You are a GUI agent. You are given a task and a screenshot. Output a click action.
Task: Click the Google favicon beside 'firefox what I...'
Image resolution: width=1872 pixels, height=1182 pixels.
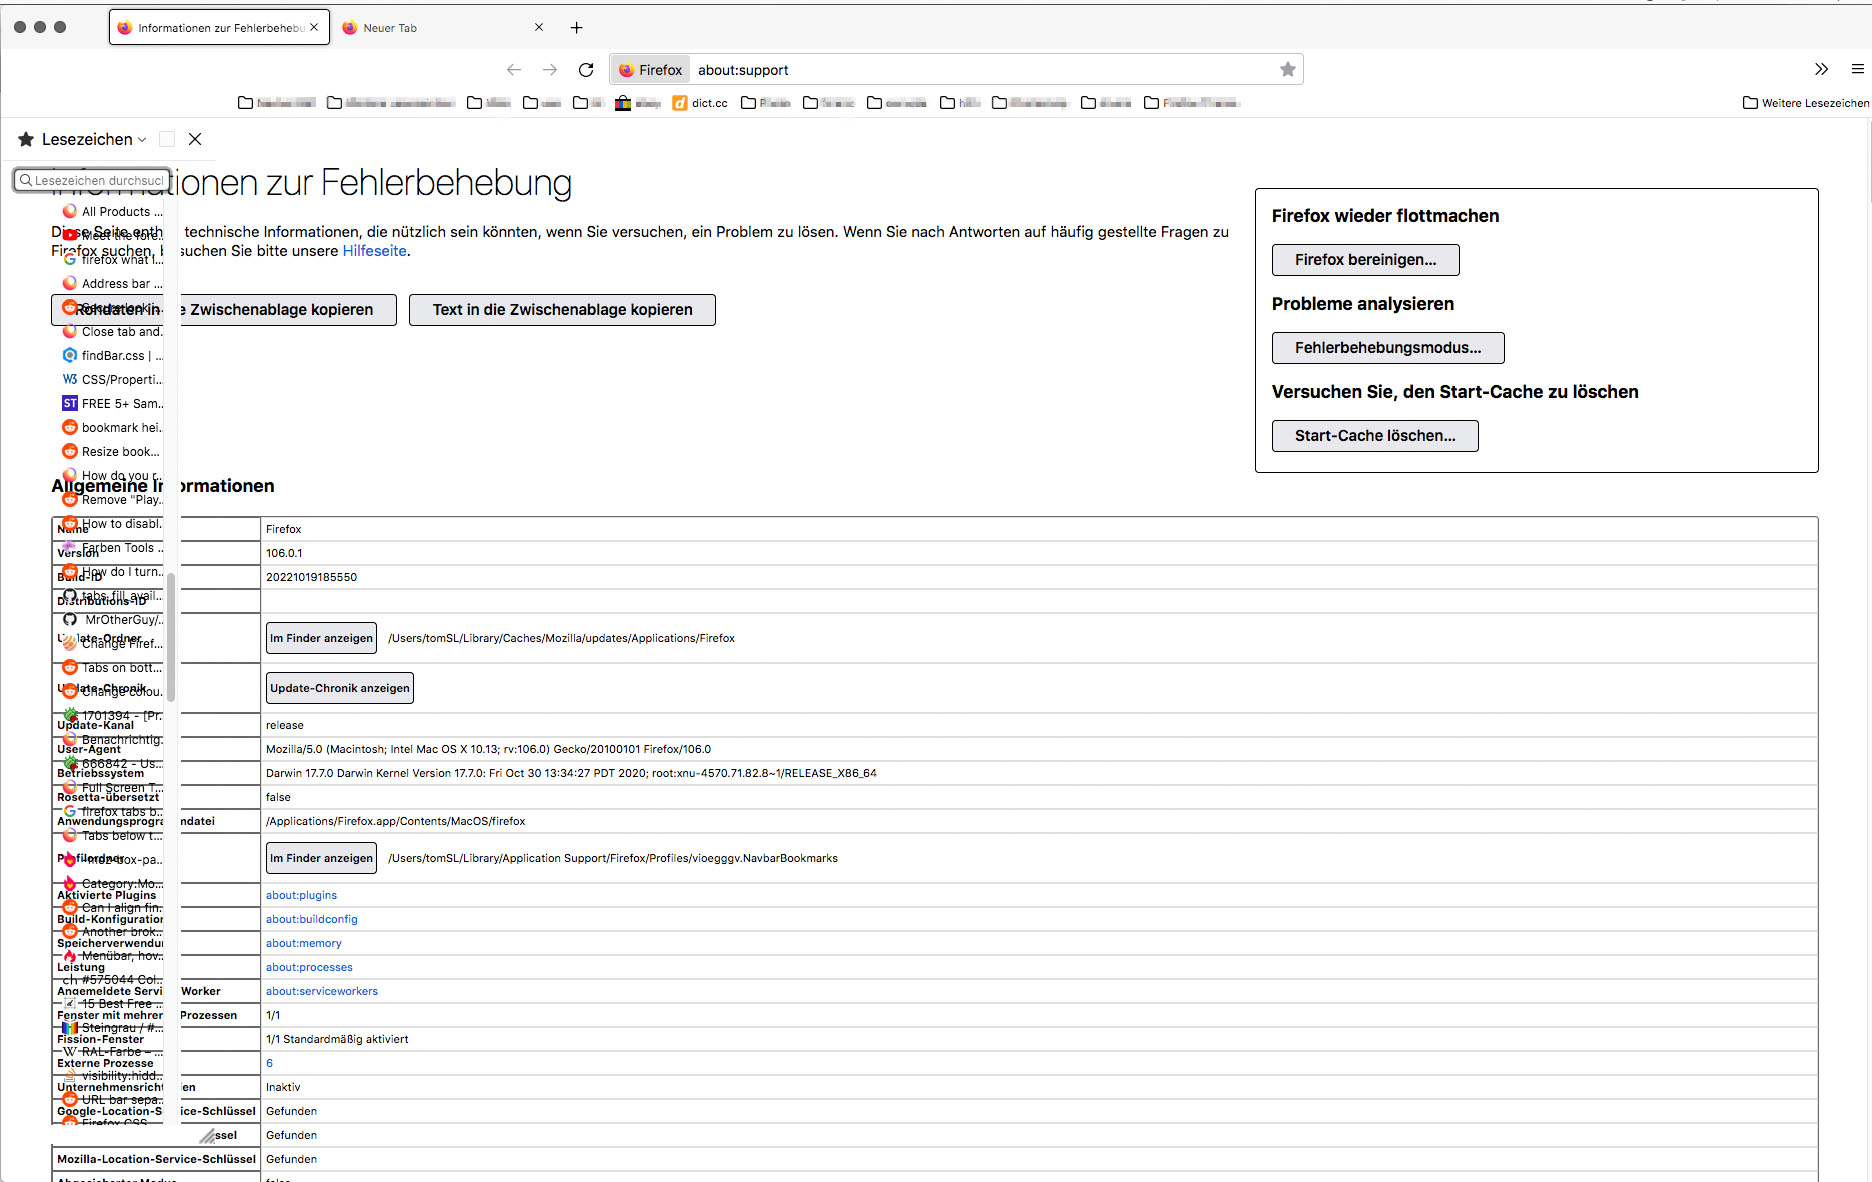point(70,259)
